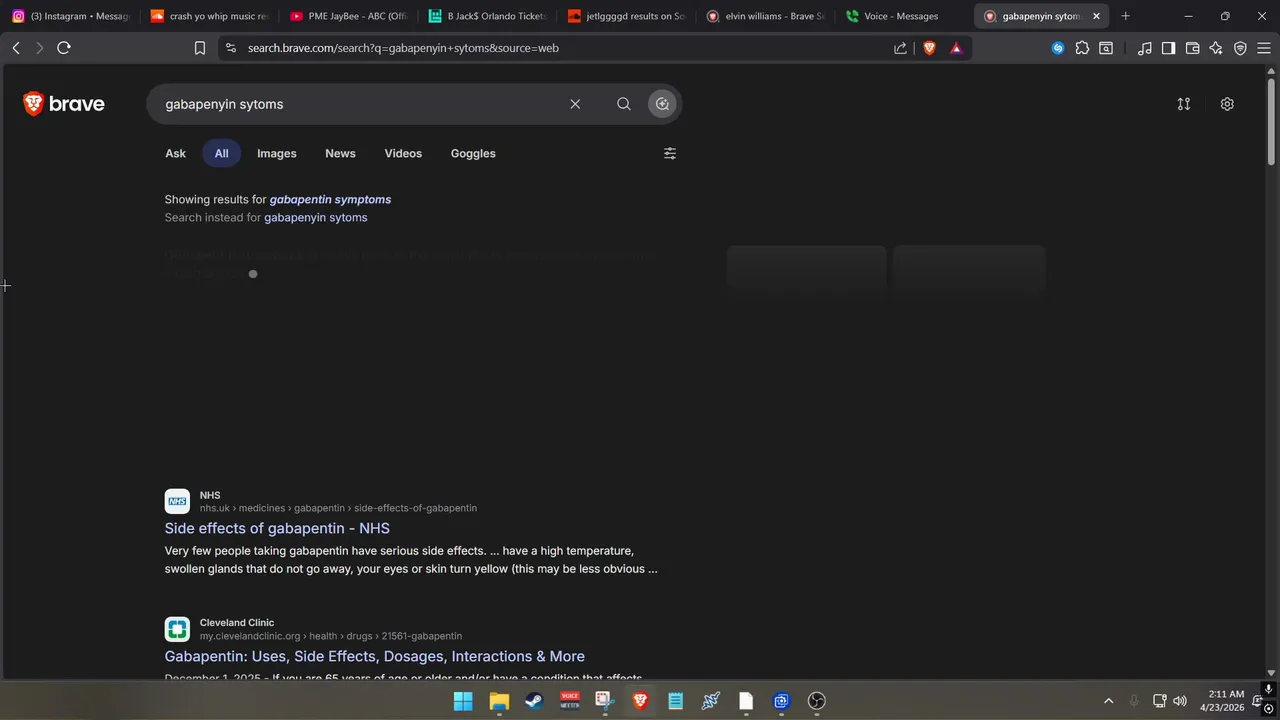Image resolution: width=1280 pixels, height=720 pixels.
Task: Open the Shazam extension
Action: click(1058, 48)
